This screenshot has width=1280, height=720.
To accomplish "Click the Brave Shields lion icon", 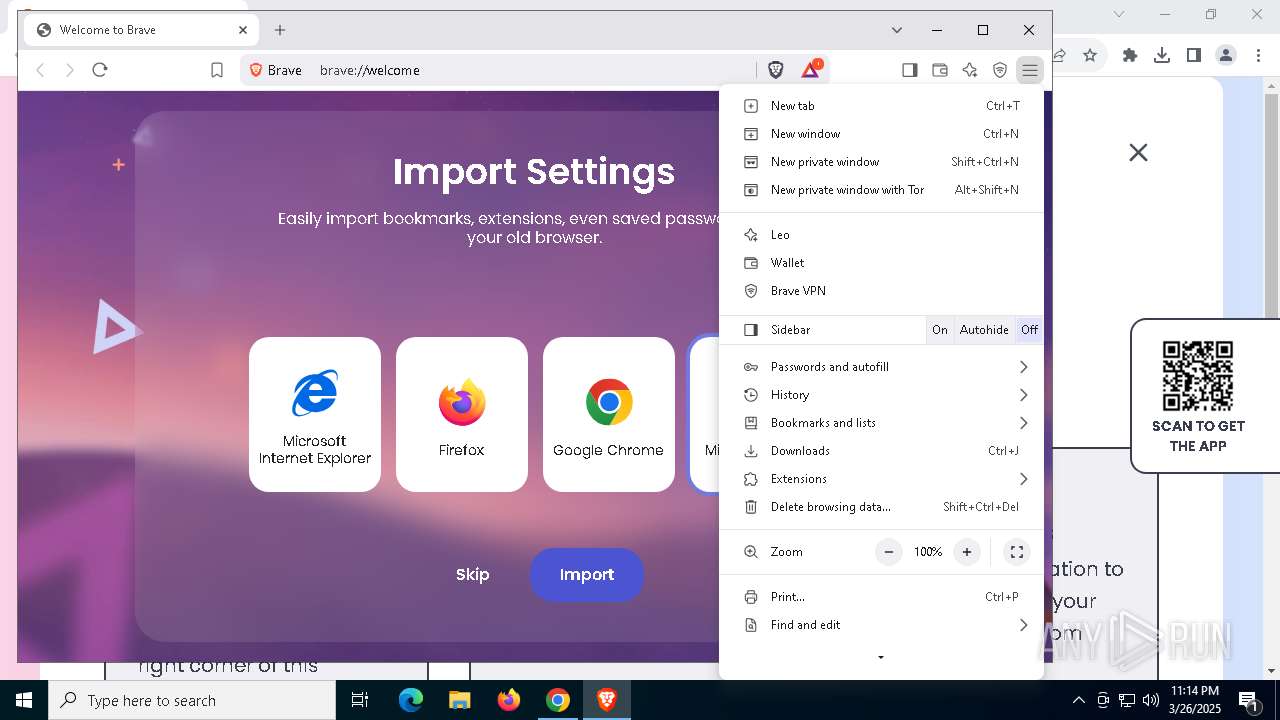I will coord(776,70).
